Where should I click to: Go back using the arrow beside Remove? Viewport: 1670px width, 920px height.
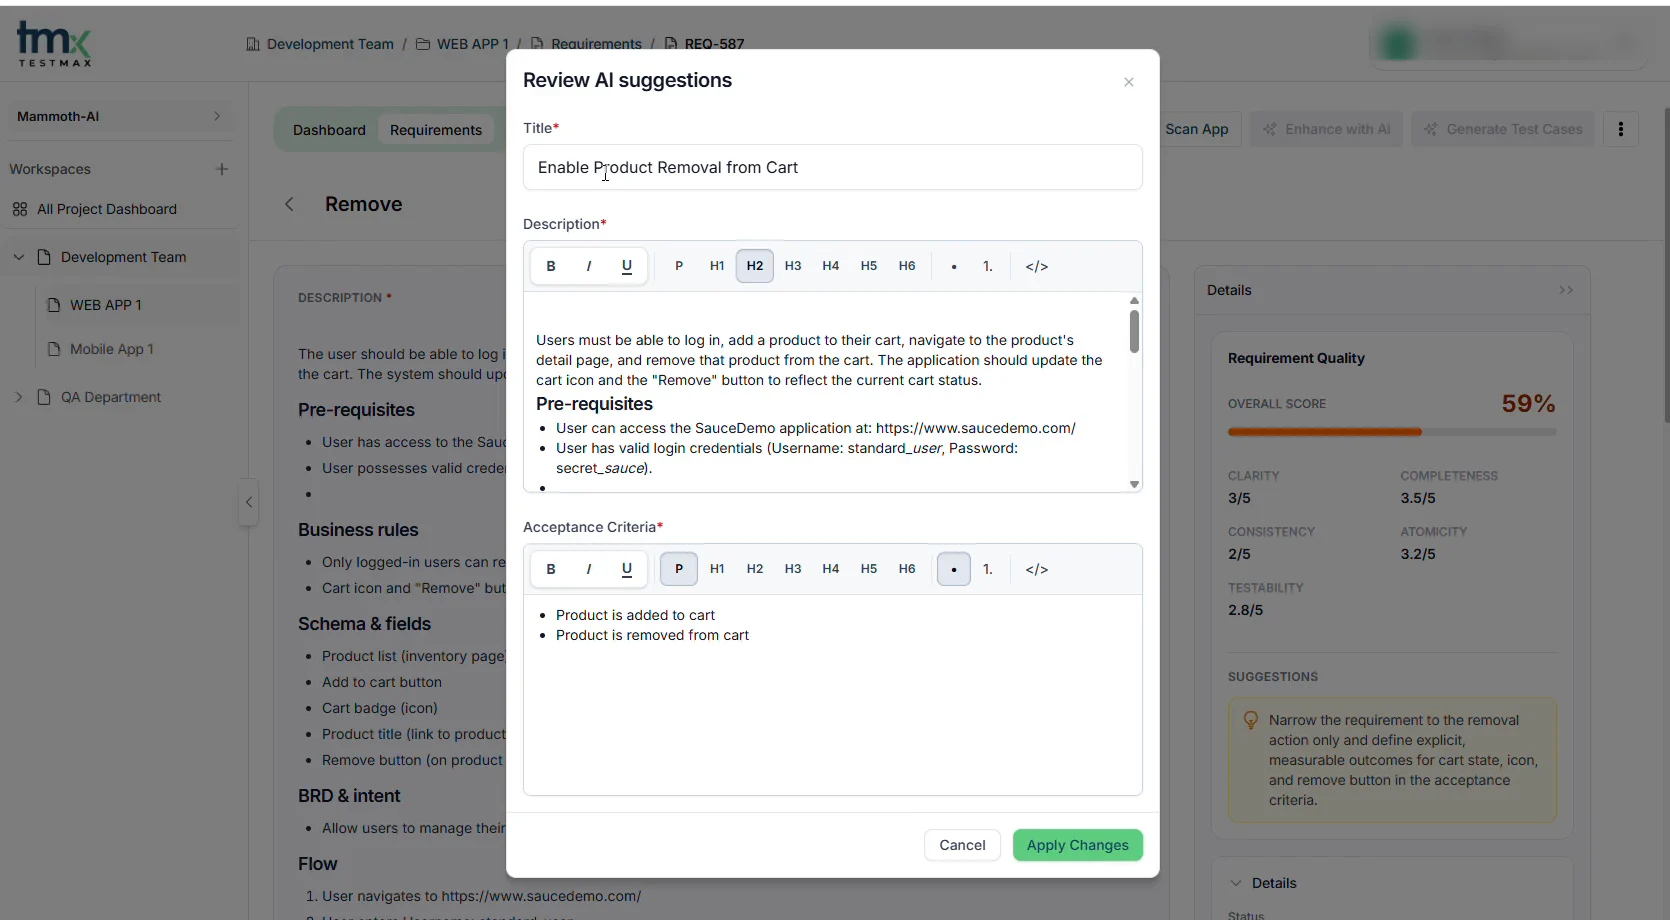(289, 204)
